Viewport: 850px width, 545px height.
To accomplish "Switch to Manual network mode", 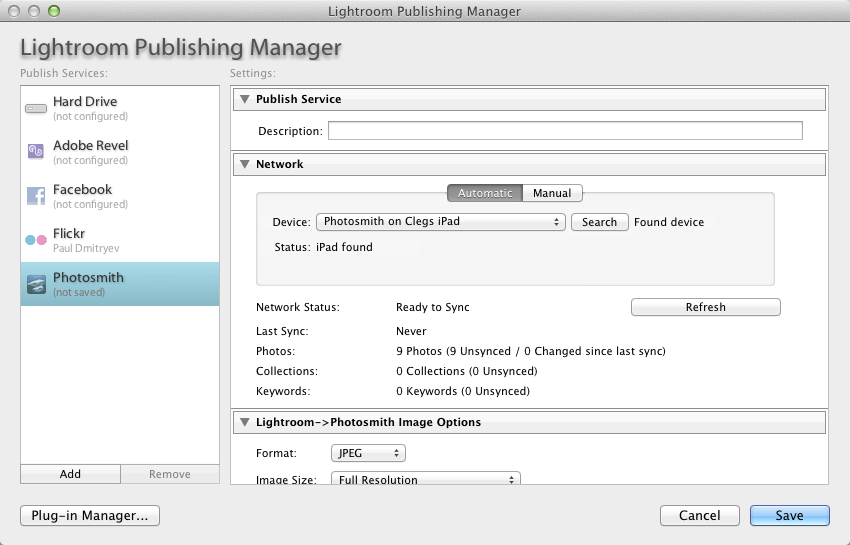I will (552, 193).
